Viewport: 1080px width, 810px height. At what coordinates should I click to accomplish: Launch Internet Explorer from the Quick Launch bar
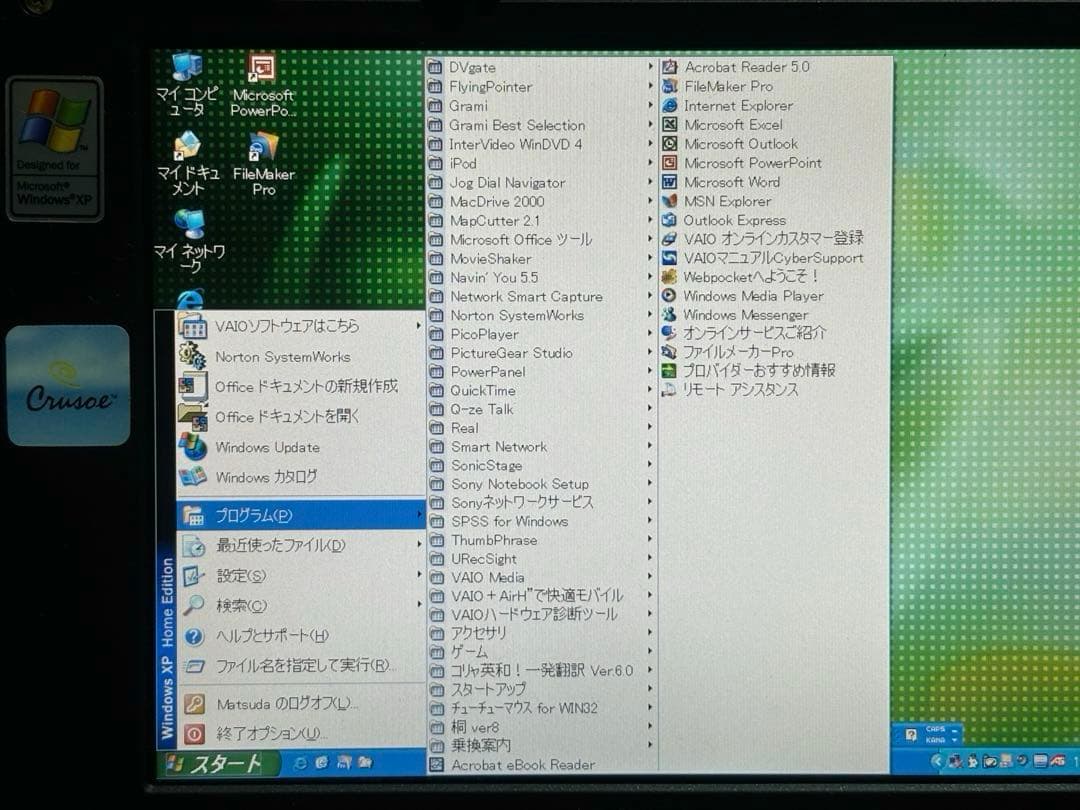click(x=300, y=762)
